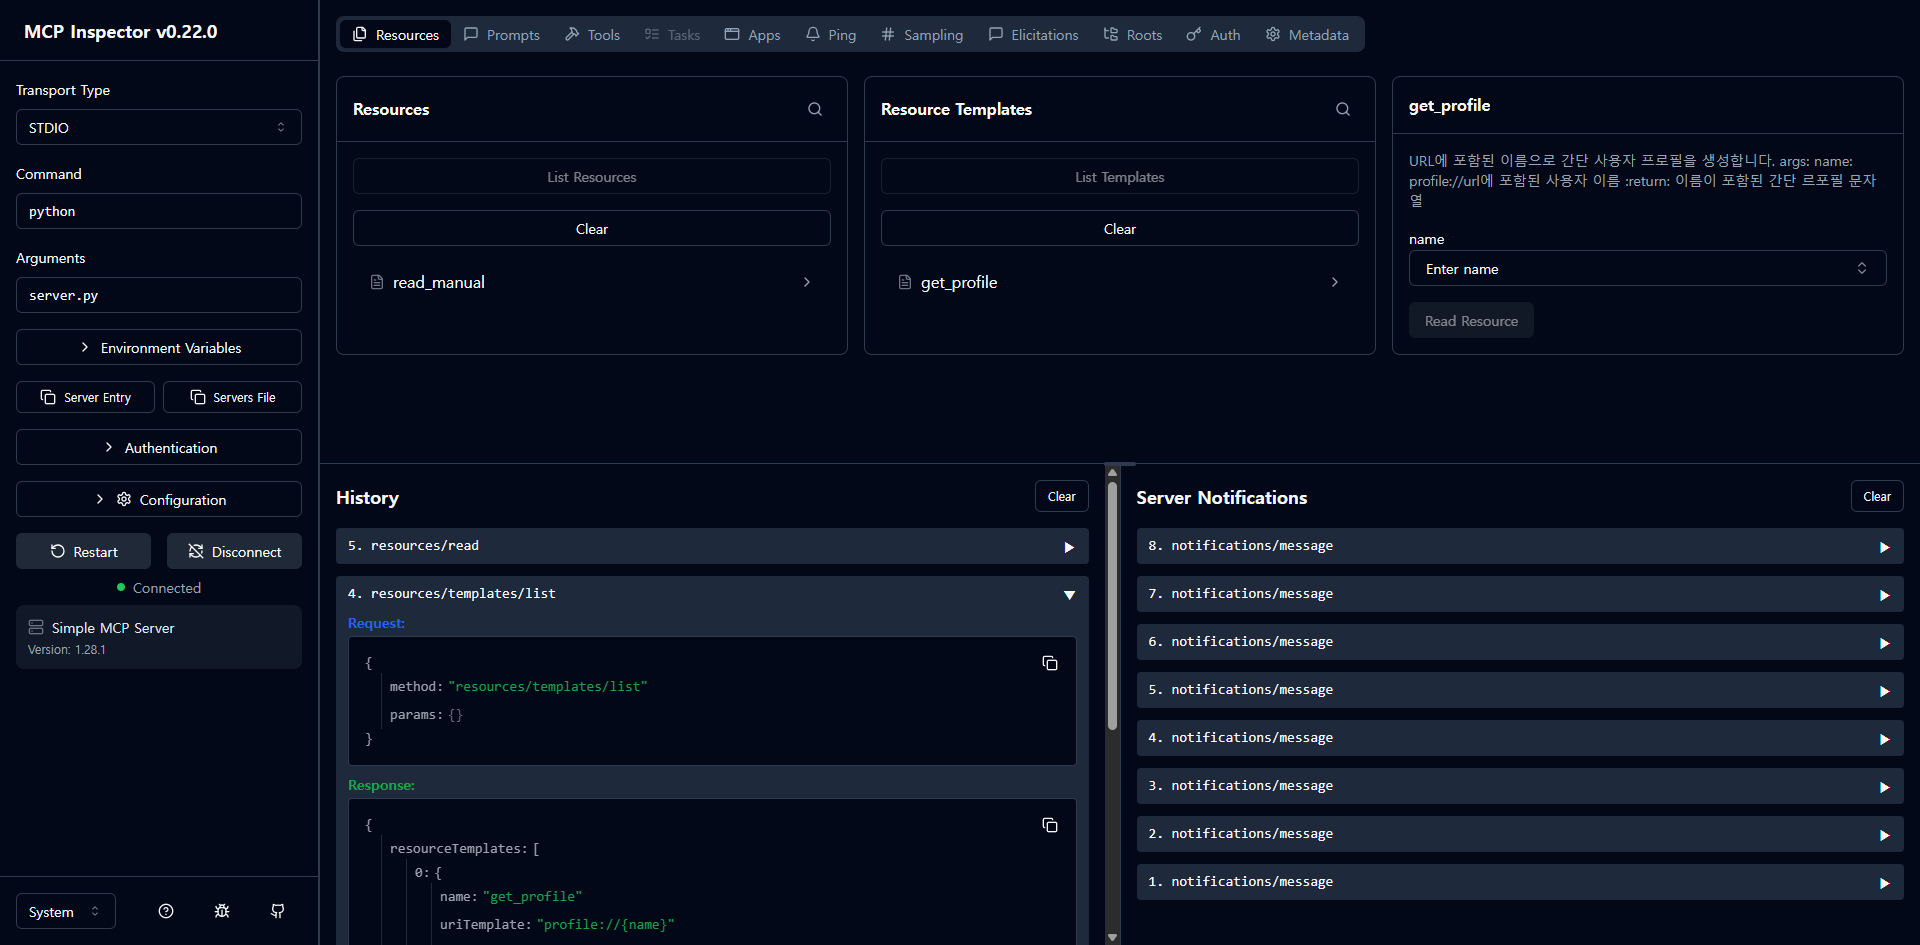The height and width of the screenshot is (945, 1920).
Task: Expand notification 4 notifications/message
Action: [1520, 738]
